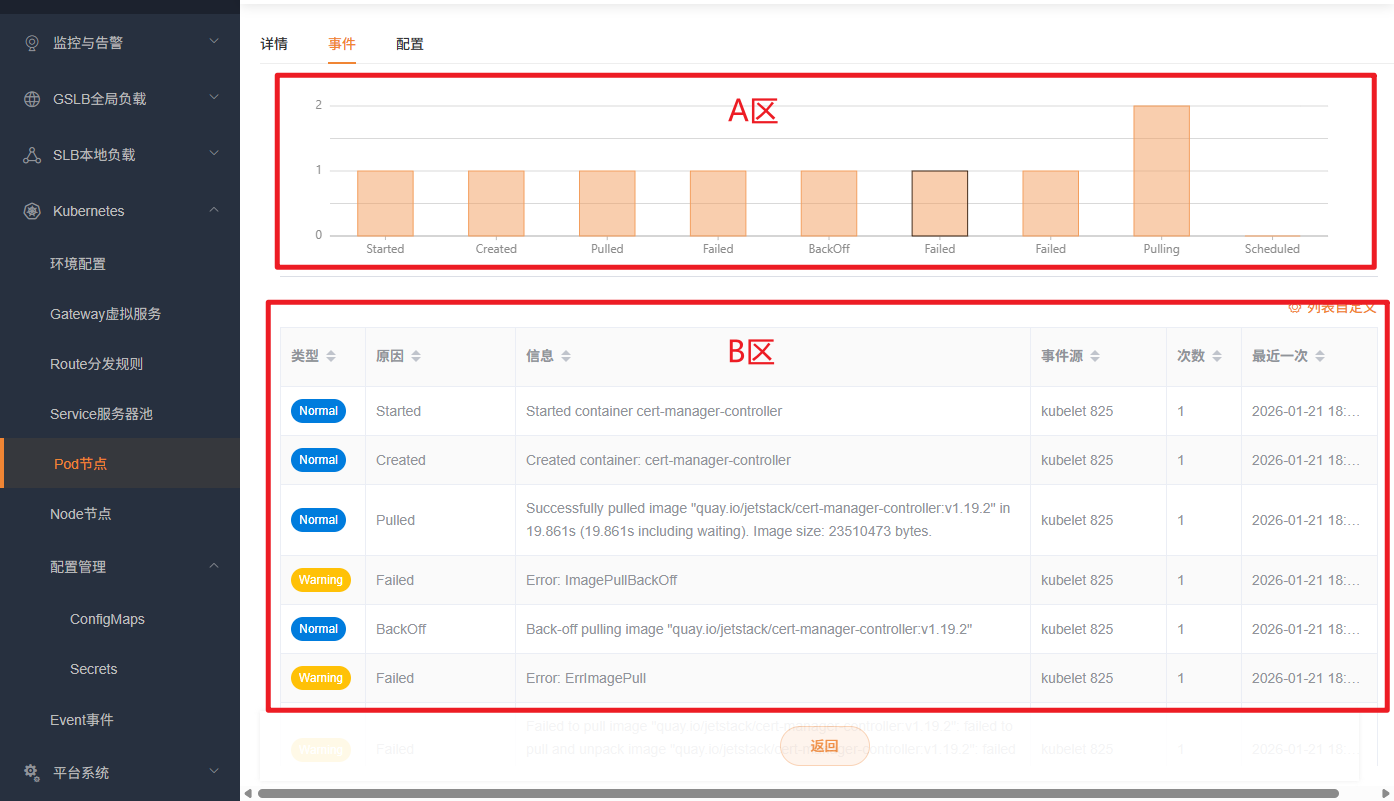Open Node节点 in the sidebar
This screenshot has height=801, width=1394.
click(x=81, y=514)
